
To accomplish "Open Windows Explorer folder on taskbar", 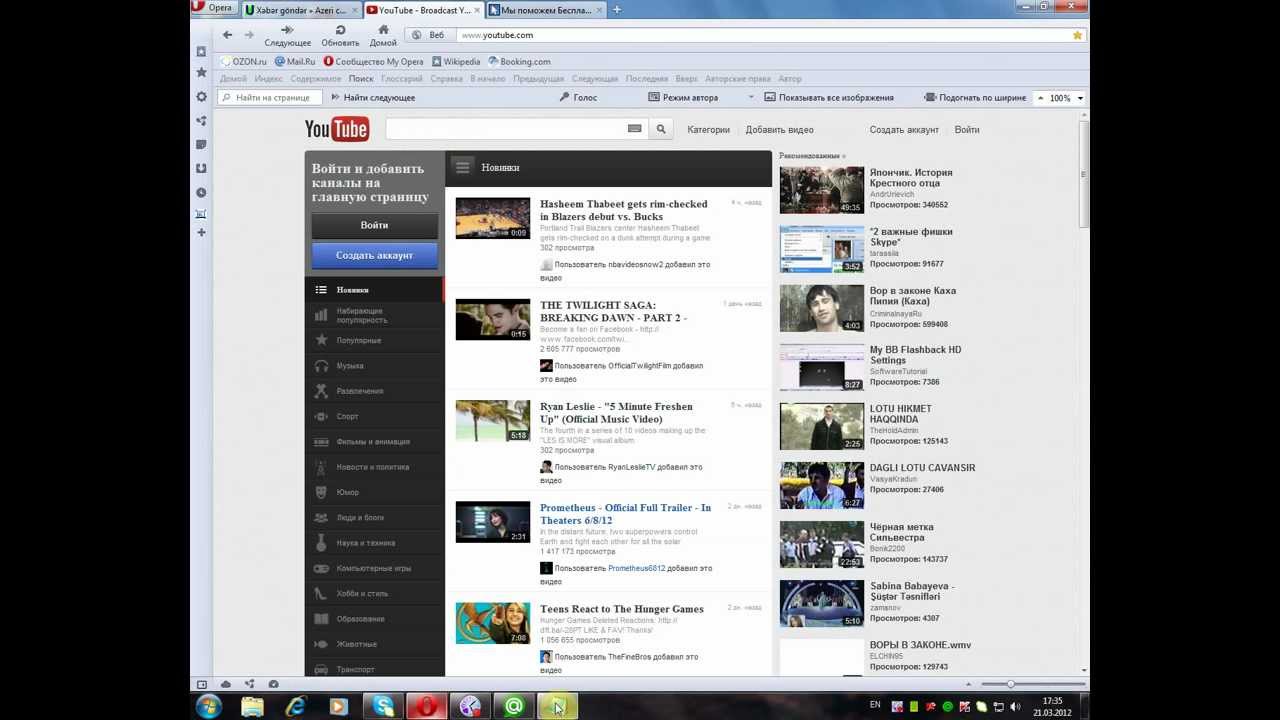I will pos(252,707).
